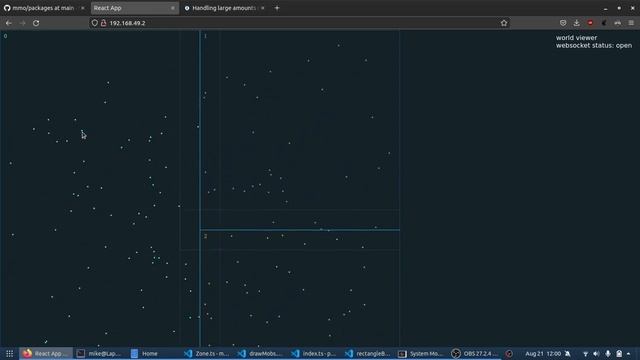Open the taskbar applications grid launcher
The image size is (640, 360).
[9, 353]
